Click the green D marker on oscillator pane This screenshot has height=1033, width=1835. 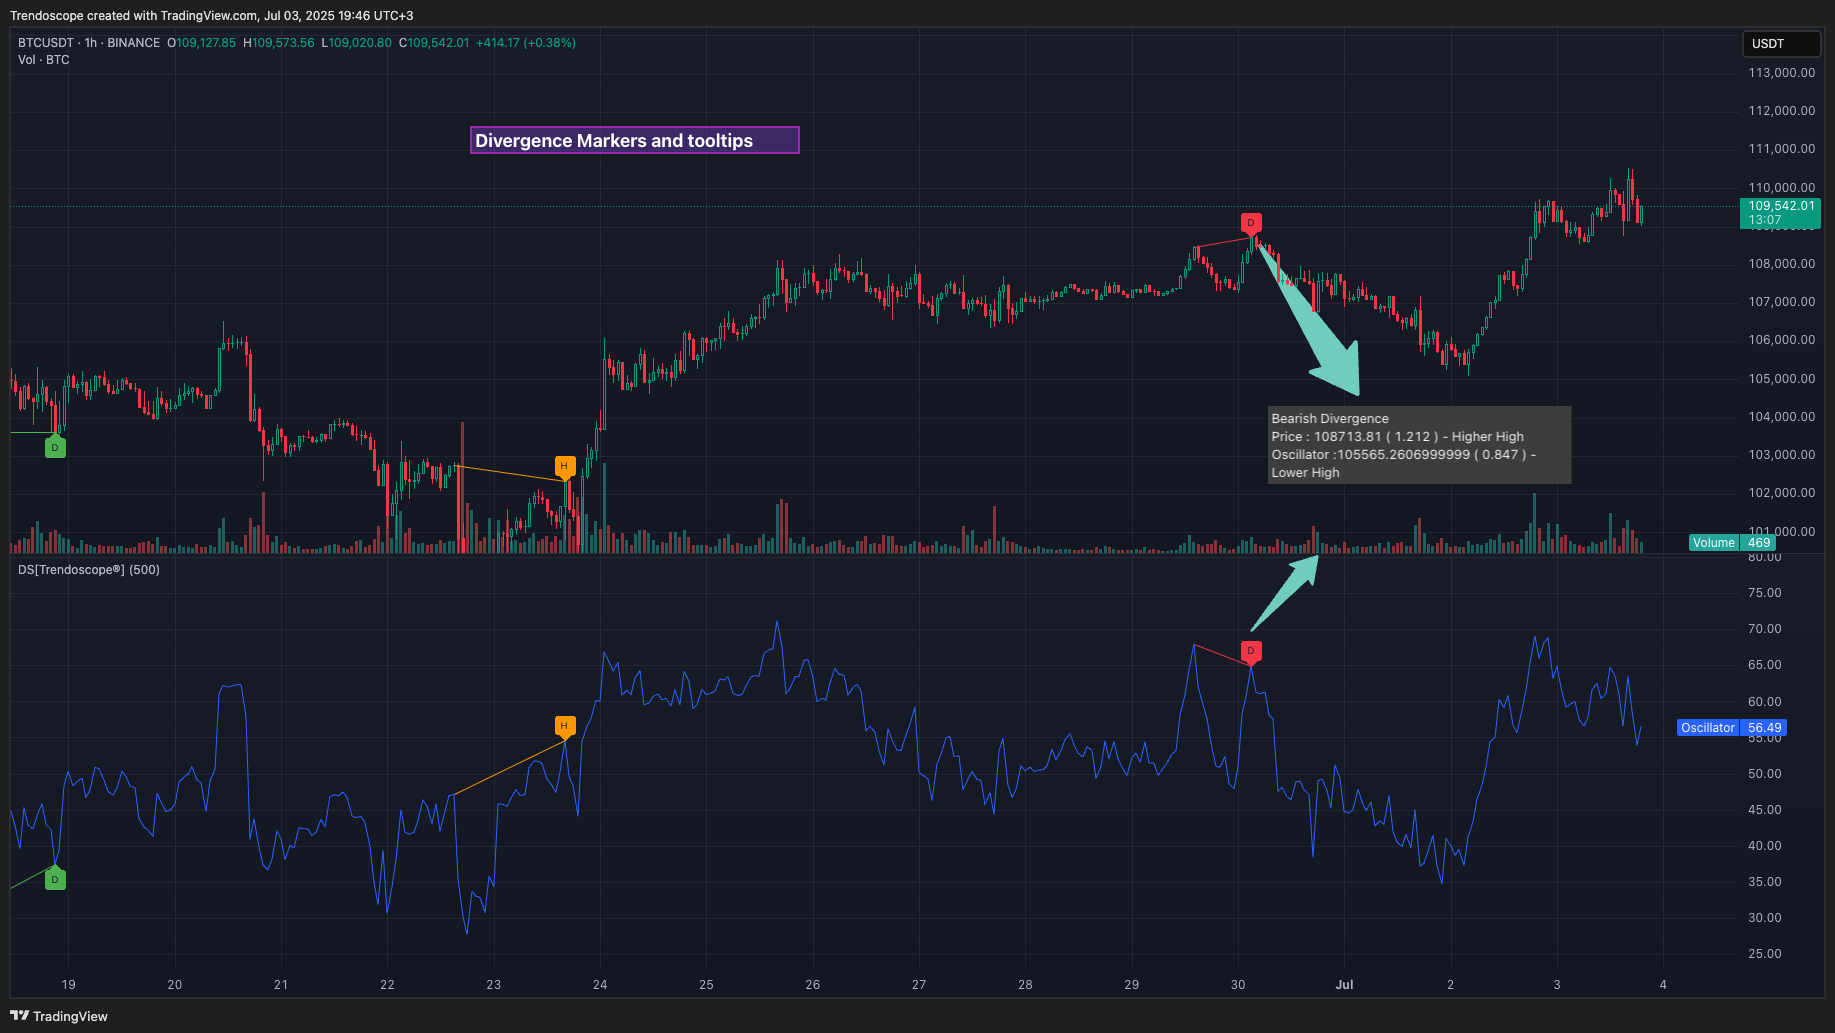(x=55, y=879)
